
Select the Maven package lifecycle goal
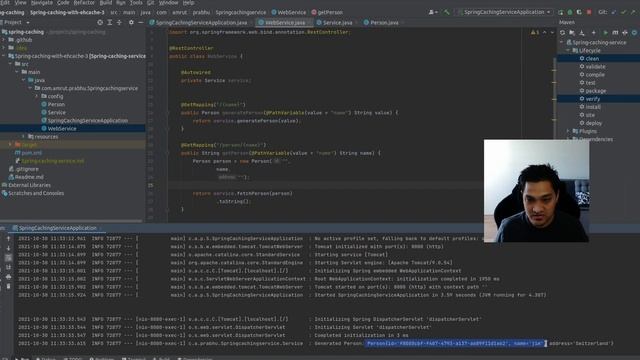(x=596, y=91)
